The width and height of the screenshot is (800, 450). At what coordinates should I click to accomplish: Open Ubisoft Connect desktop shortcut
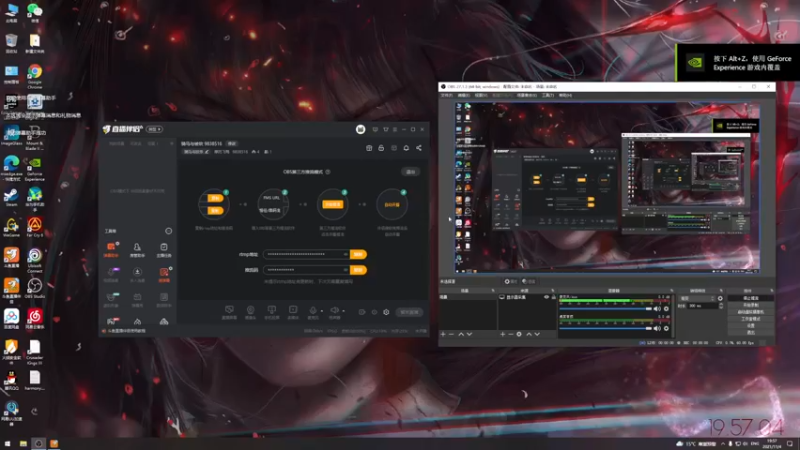[35, 260]
